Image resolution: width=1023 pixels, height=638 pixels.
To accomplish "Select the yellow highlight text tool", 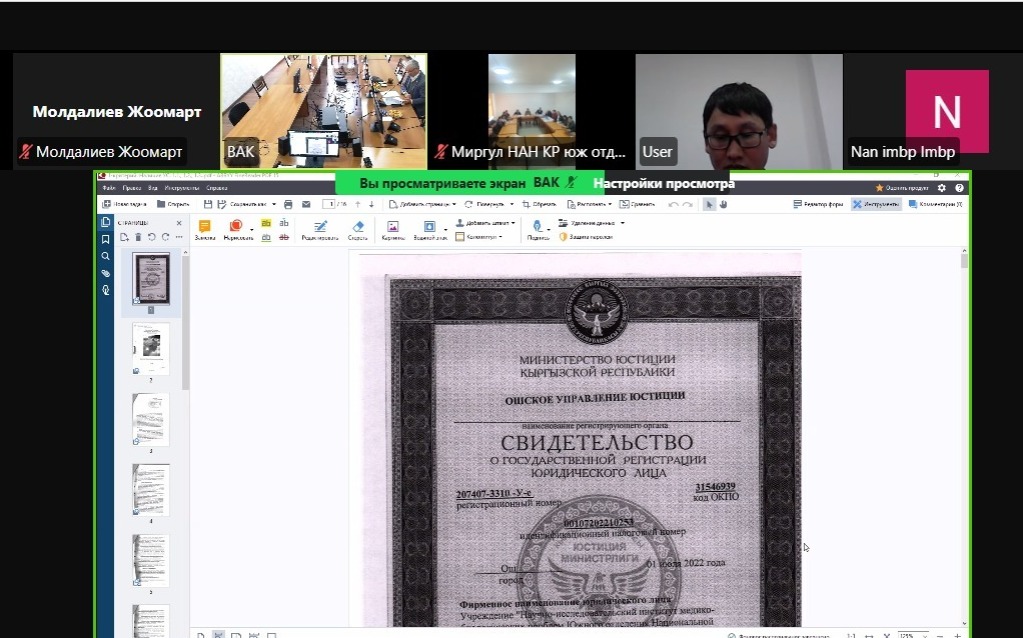I will click(x=266, y=223).
